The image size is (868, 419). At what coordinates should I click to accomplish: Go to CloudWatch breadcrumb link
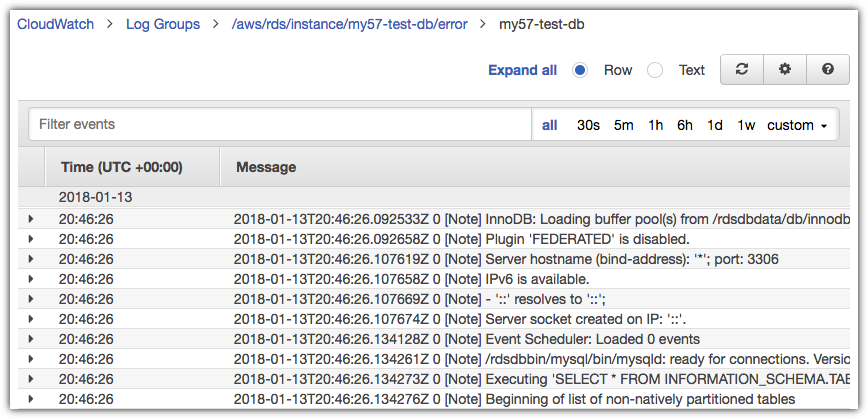click(x=55, y=24)
